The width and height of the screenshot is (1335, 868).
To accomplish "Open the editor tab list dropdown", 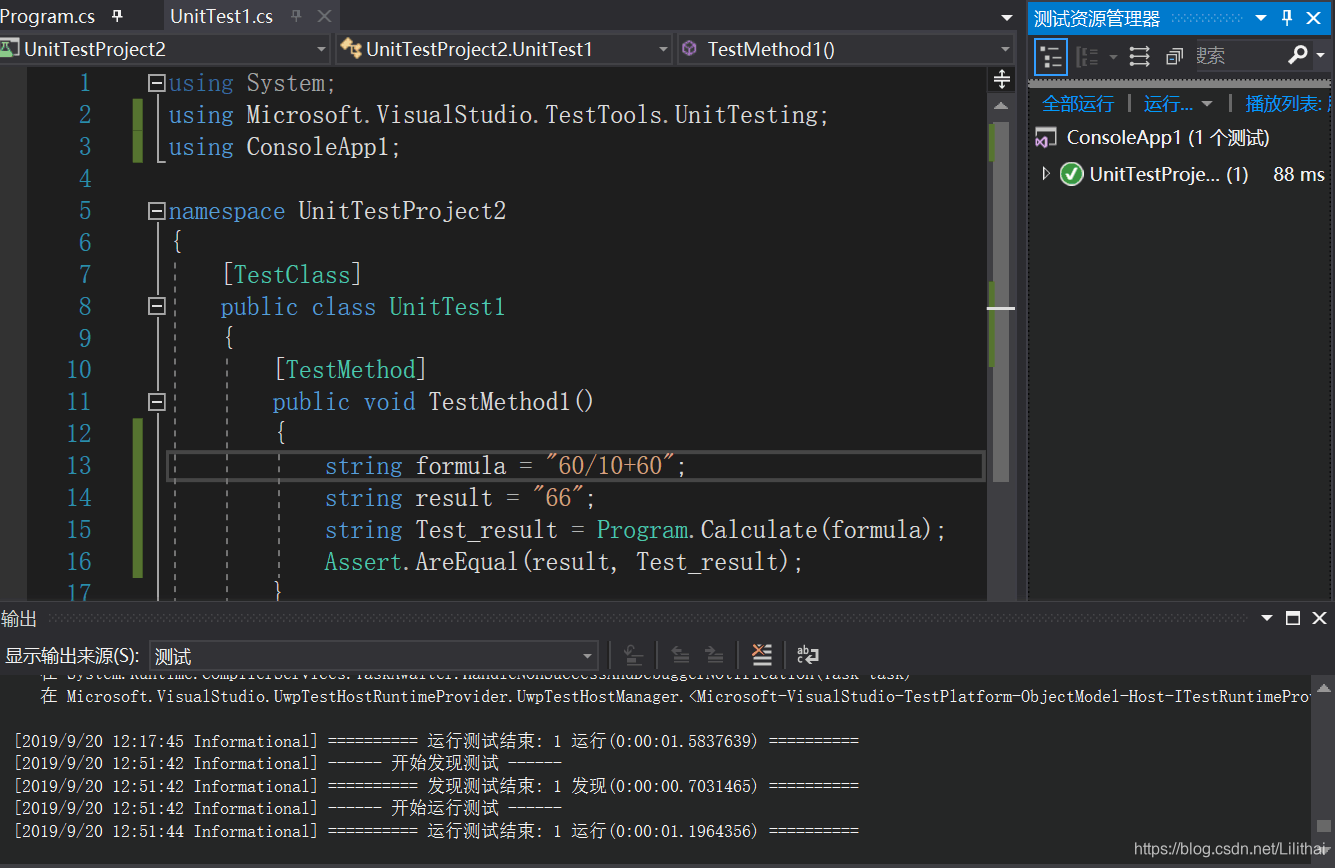I will tap(1007, 18).
